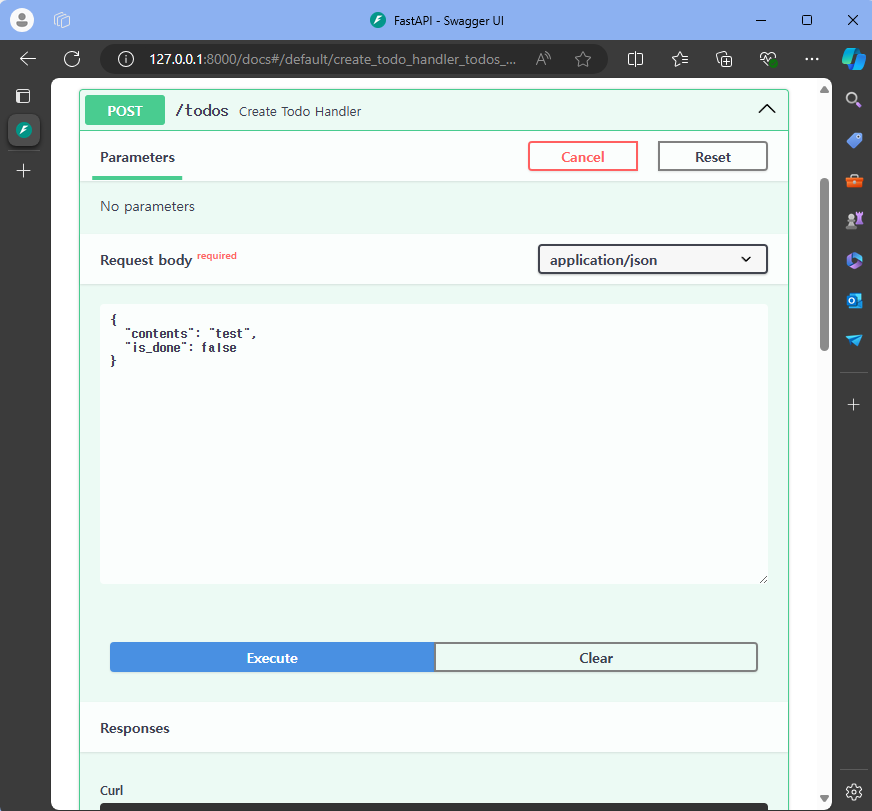
Task: Collapse the POST /todos operation chevron
Action: 767,109
